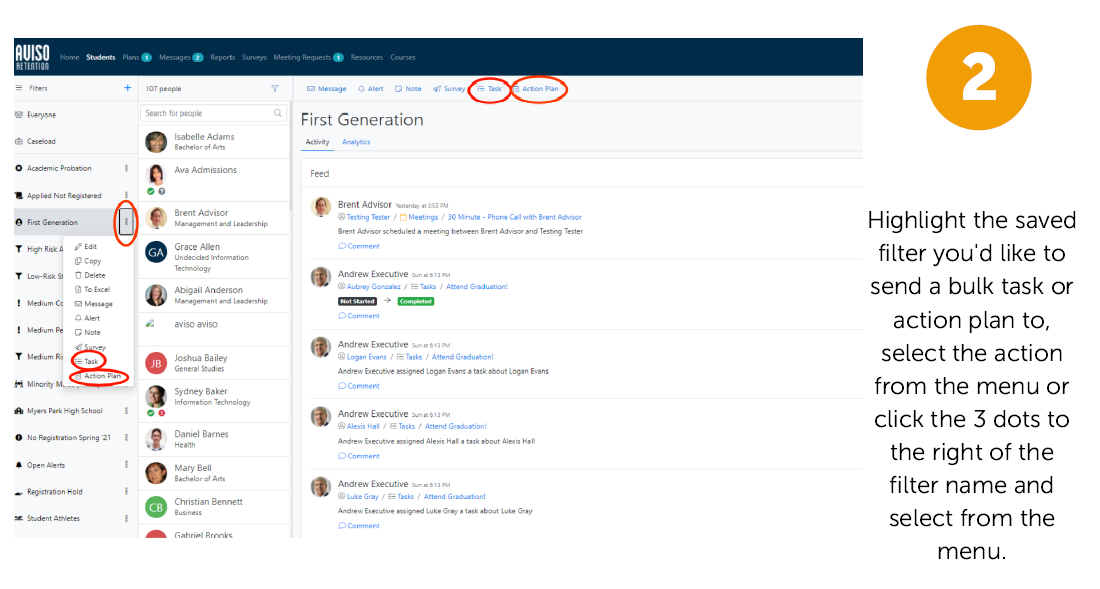Comment on the Luke Gray task post
The height and width of the screenshot is (589, 1100).
click(x=358, y=526)
